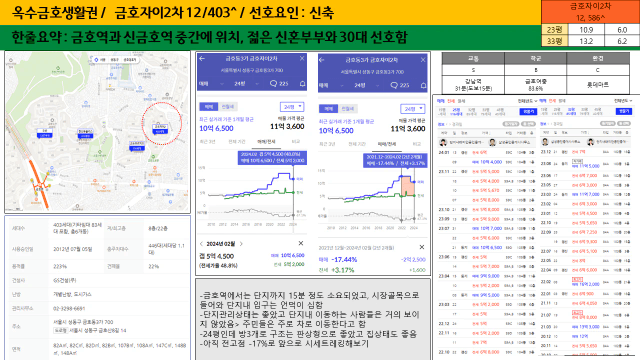Click the 23평 row in top-right price table
Image resolution: width=640 pixels, height=360 pixels.
tap(590, 30)
